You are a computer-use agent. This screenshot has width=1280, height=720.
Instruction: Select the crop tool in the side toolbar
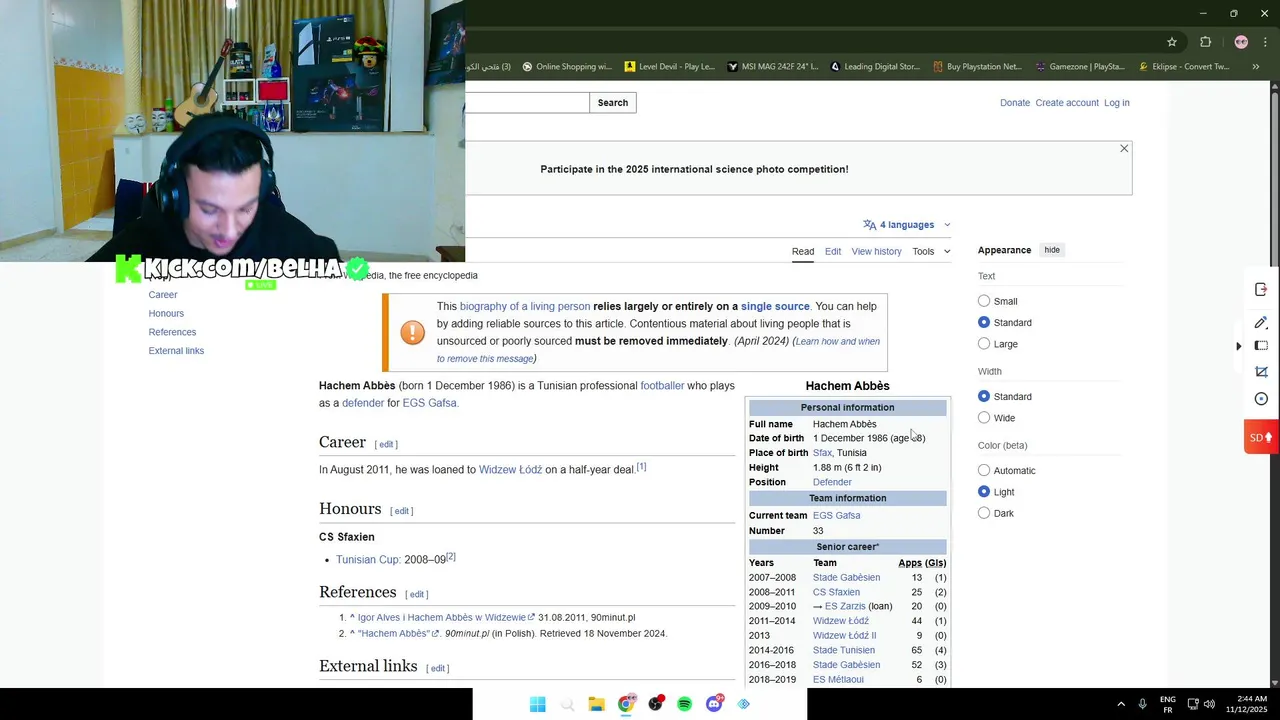(x=1261, y=372)
